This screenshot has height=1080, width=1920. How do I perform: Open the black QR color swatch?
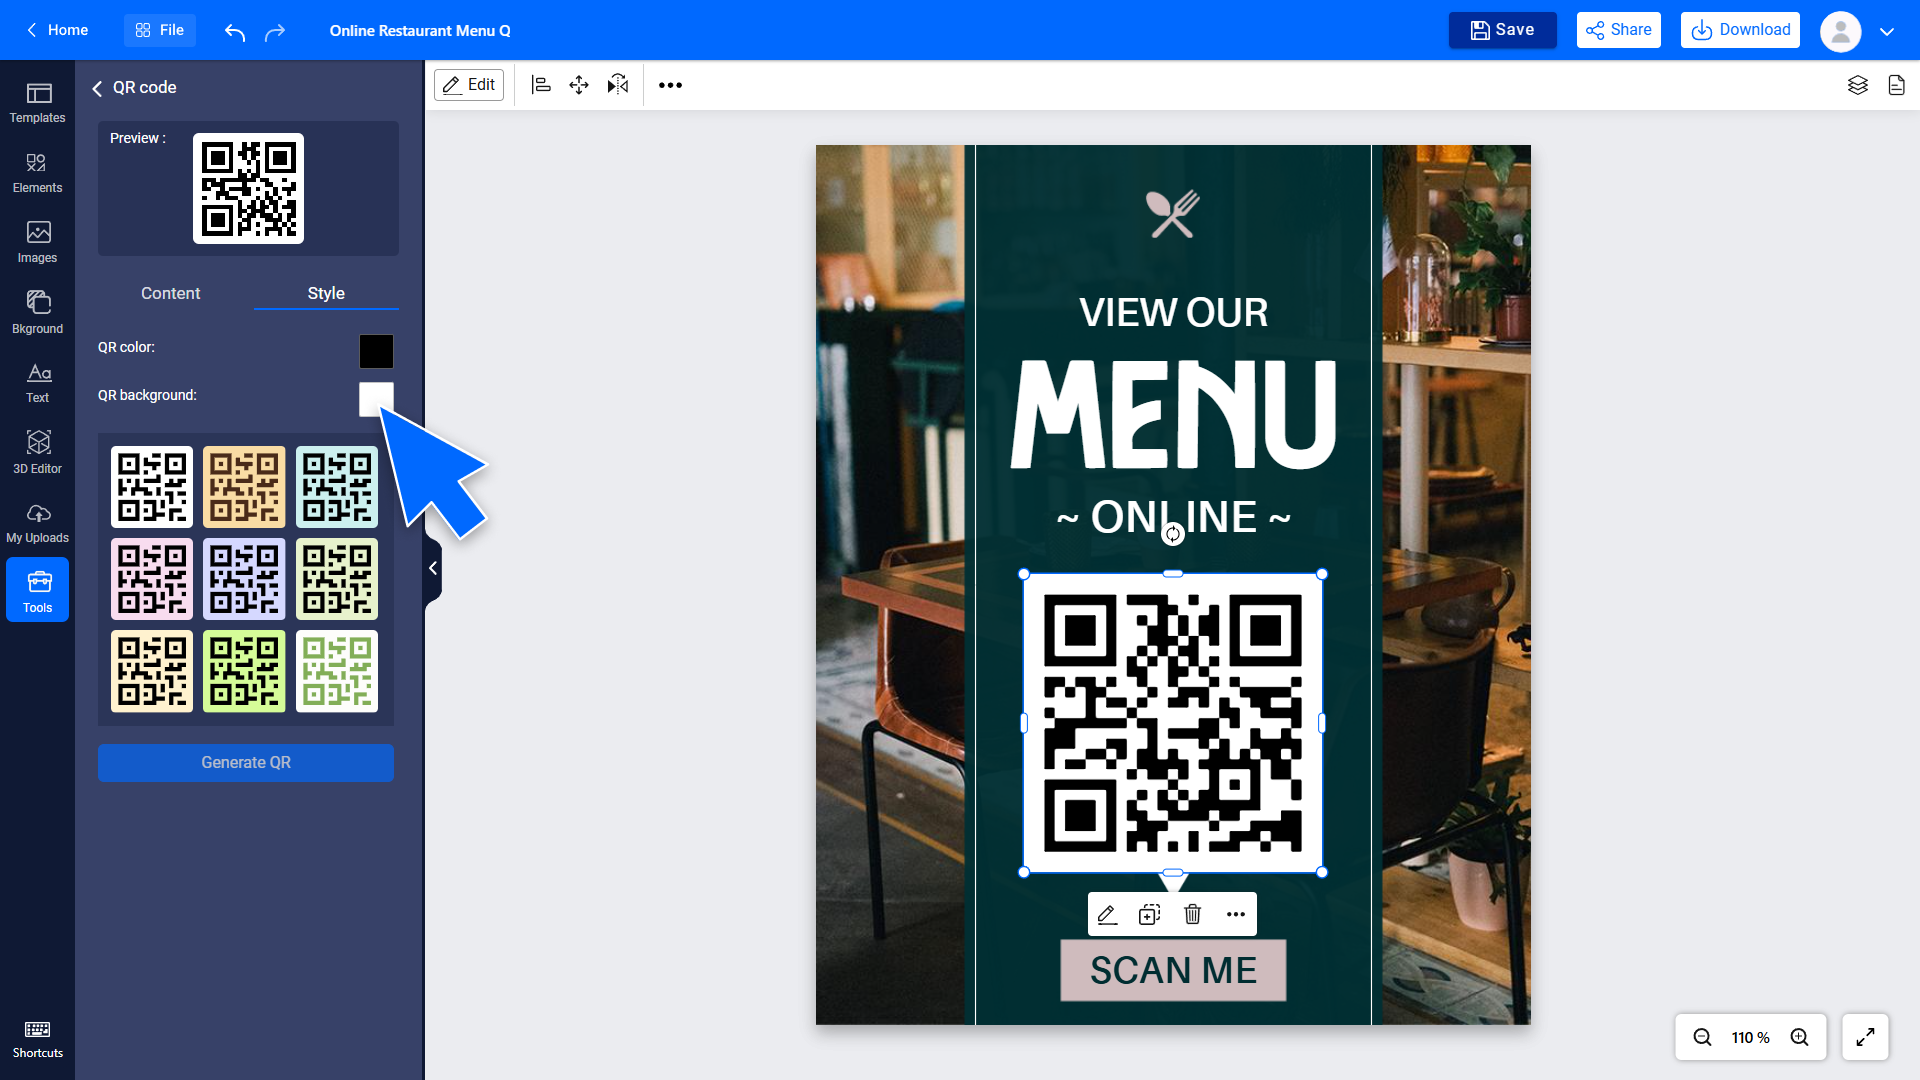[x=376, y=351]
